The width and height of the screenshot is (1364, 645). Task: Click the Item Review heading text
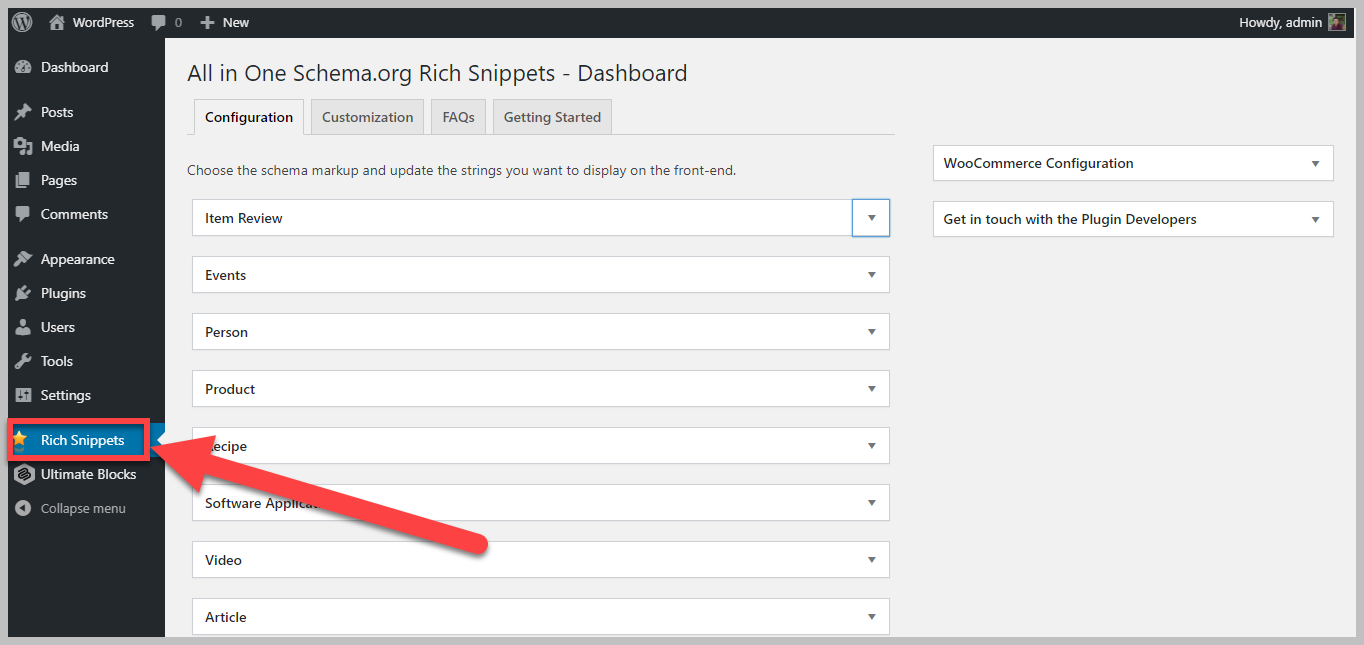click(244, 218)
